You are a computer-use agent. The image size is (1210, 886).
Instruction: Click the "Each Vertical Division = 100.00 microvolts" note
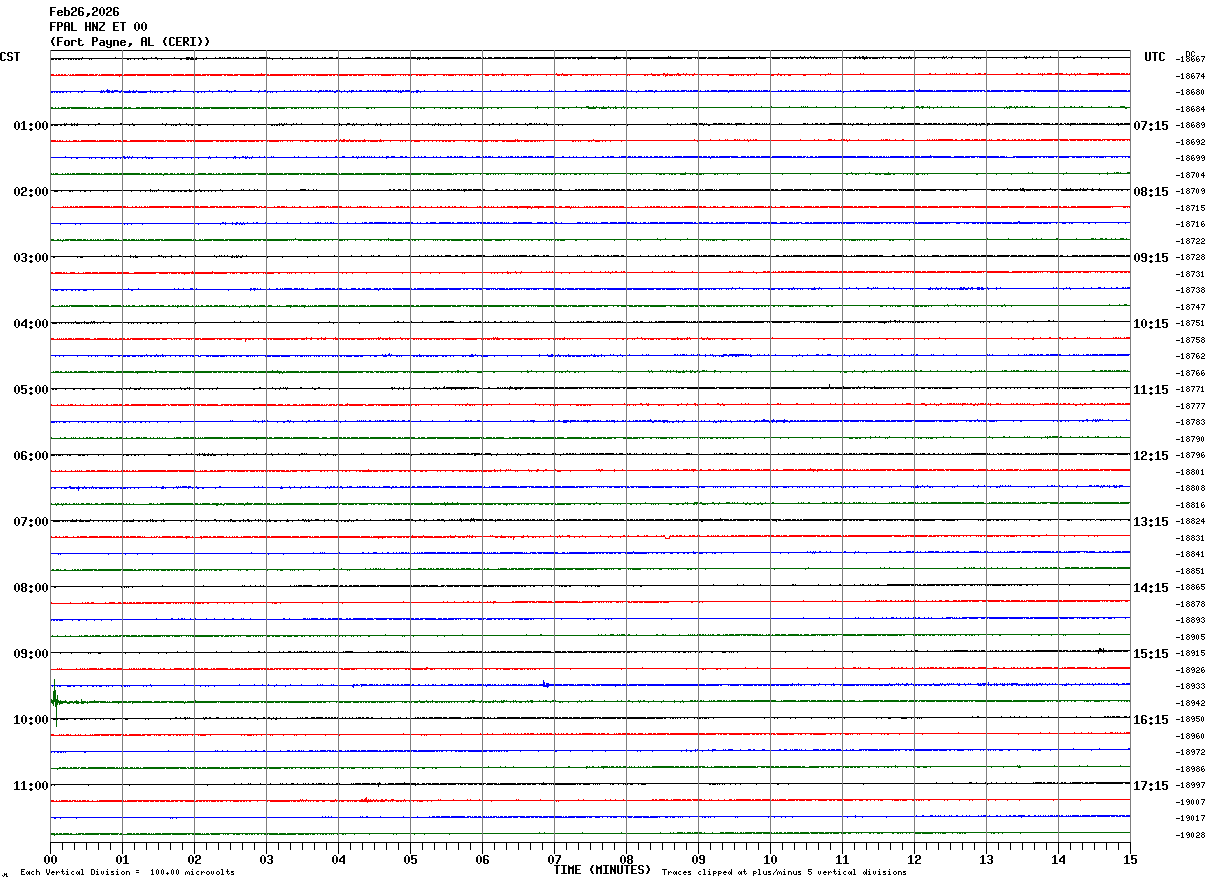point(127,873)
